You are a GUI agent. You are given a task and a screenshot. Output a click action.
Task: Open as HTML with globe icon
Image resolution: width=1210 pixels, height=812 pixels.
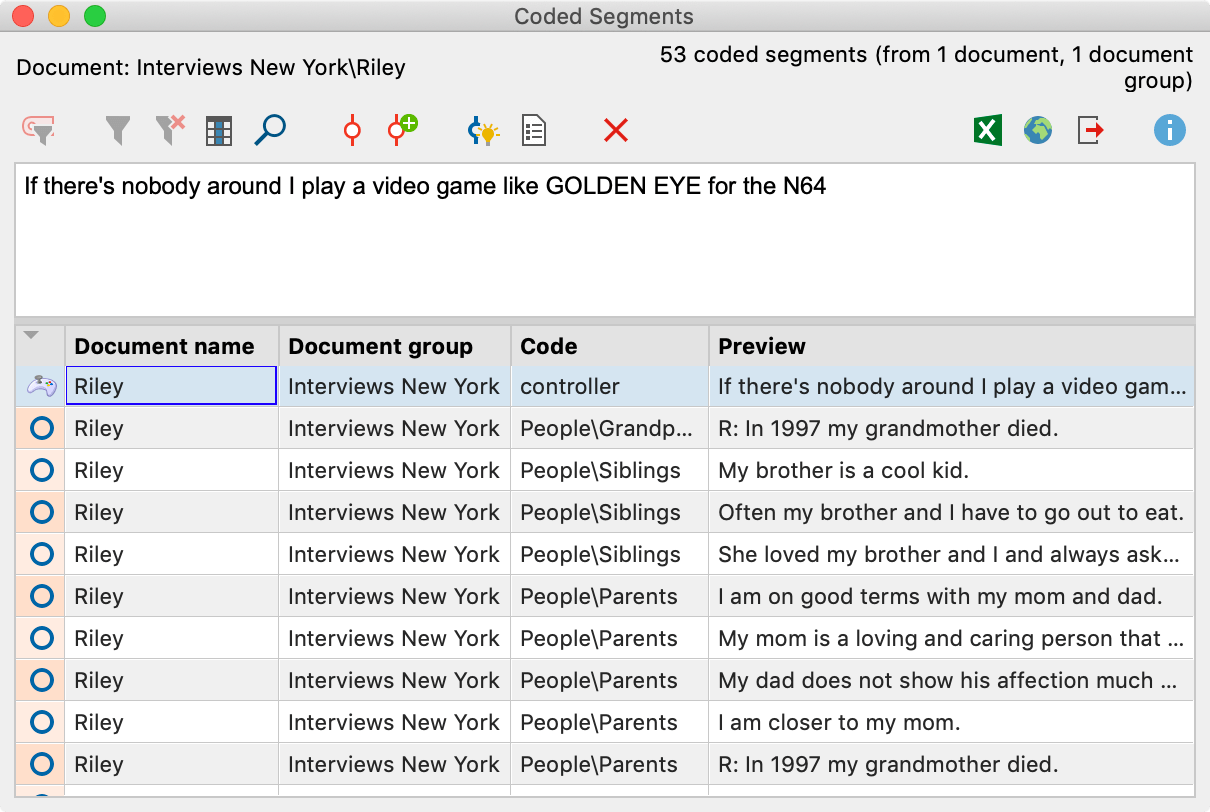tap(1038, 130)
